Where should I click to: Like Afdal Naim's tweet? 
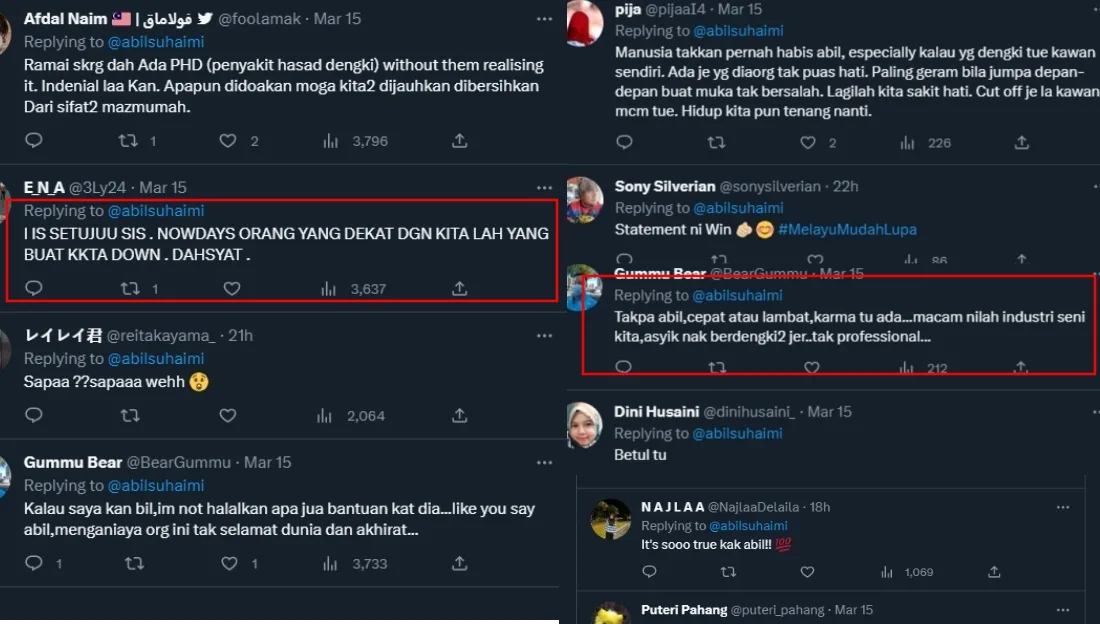[x=229, y=141]
